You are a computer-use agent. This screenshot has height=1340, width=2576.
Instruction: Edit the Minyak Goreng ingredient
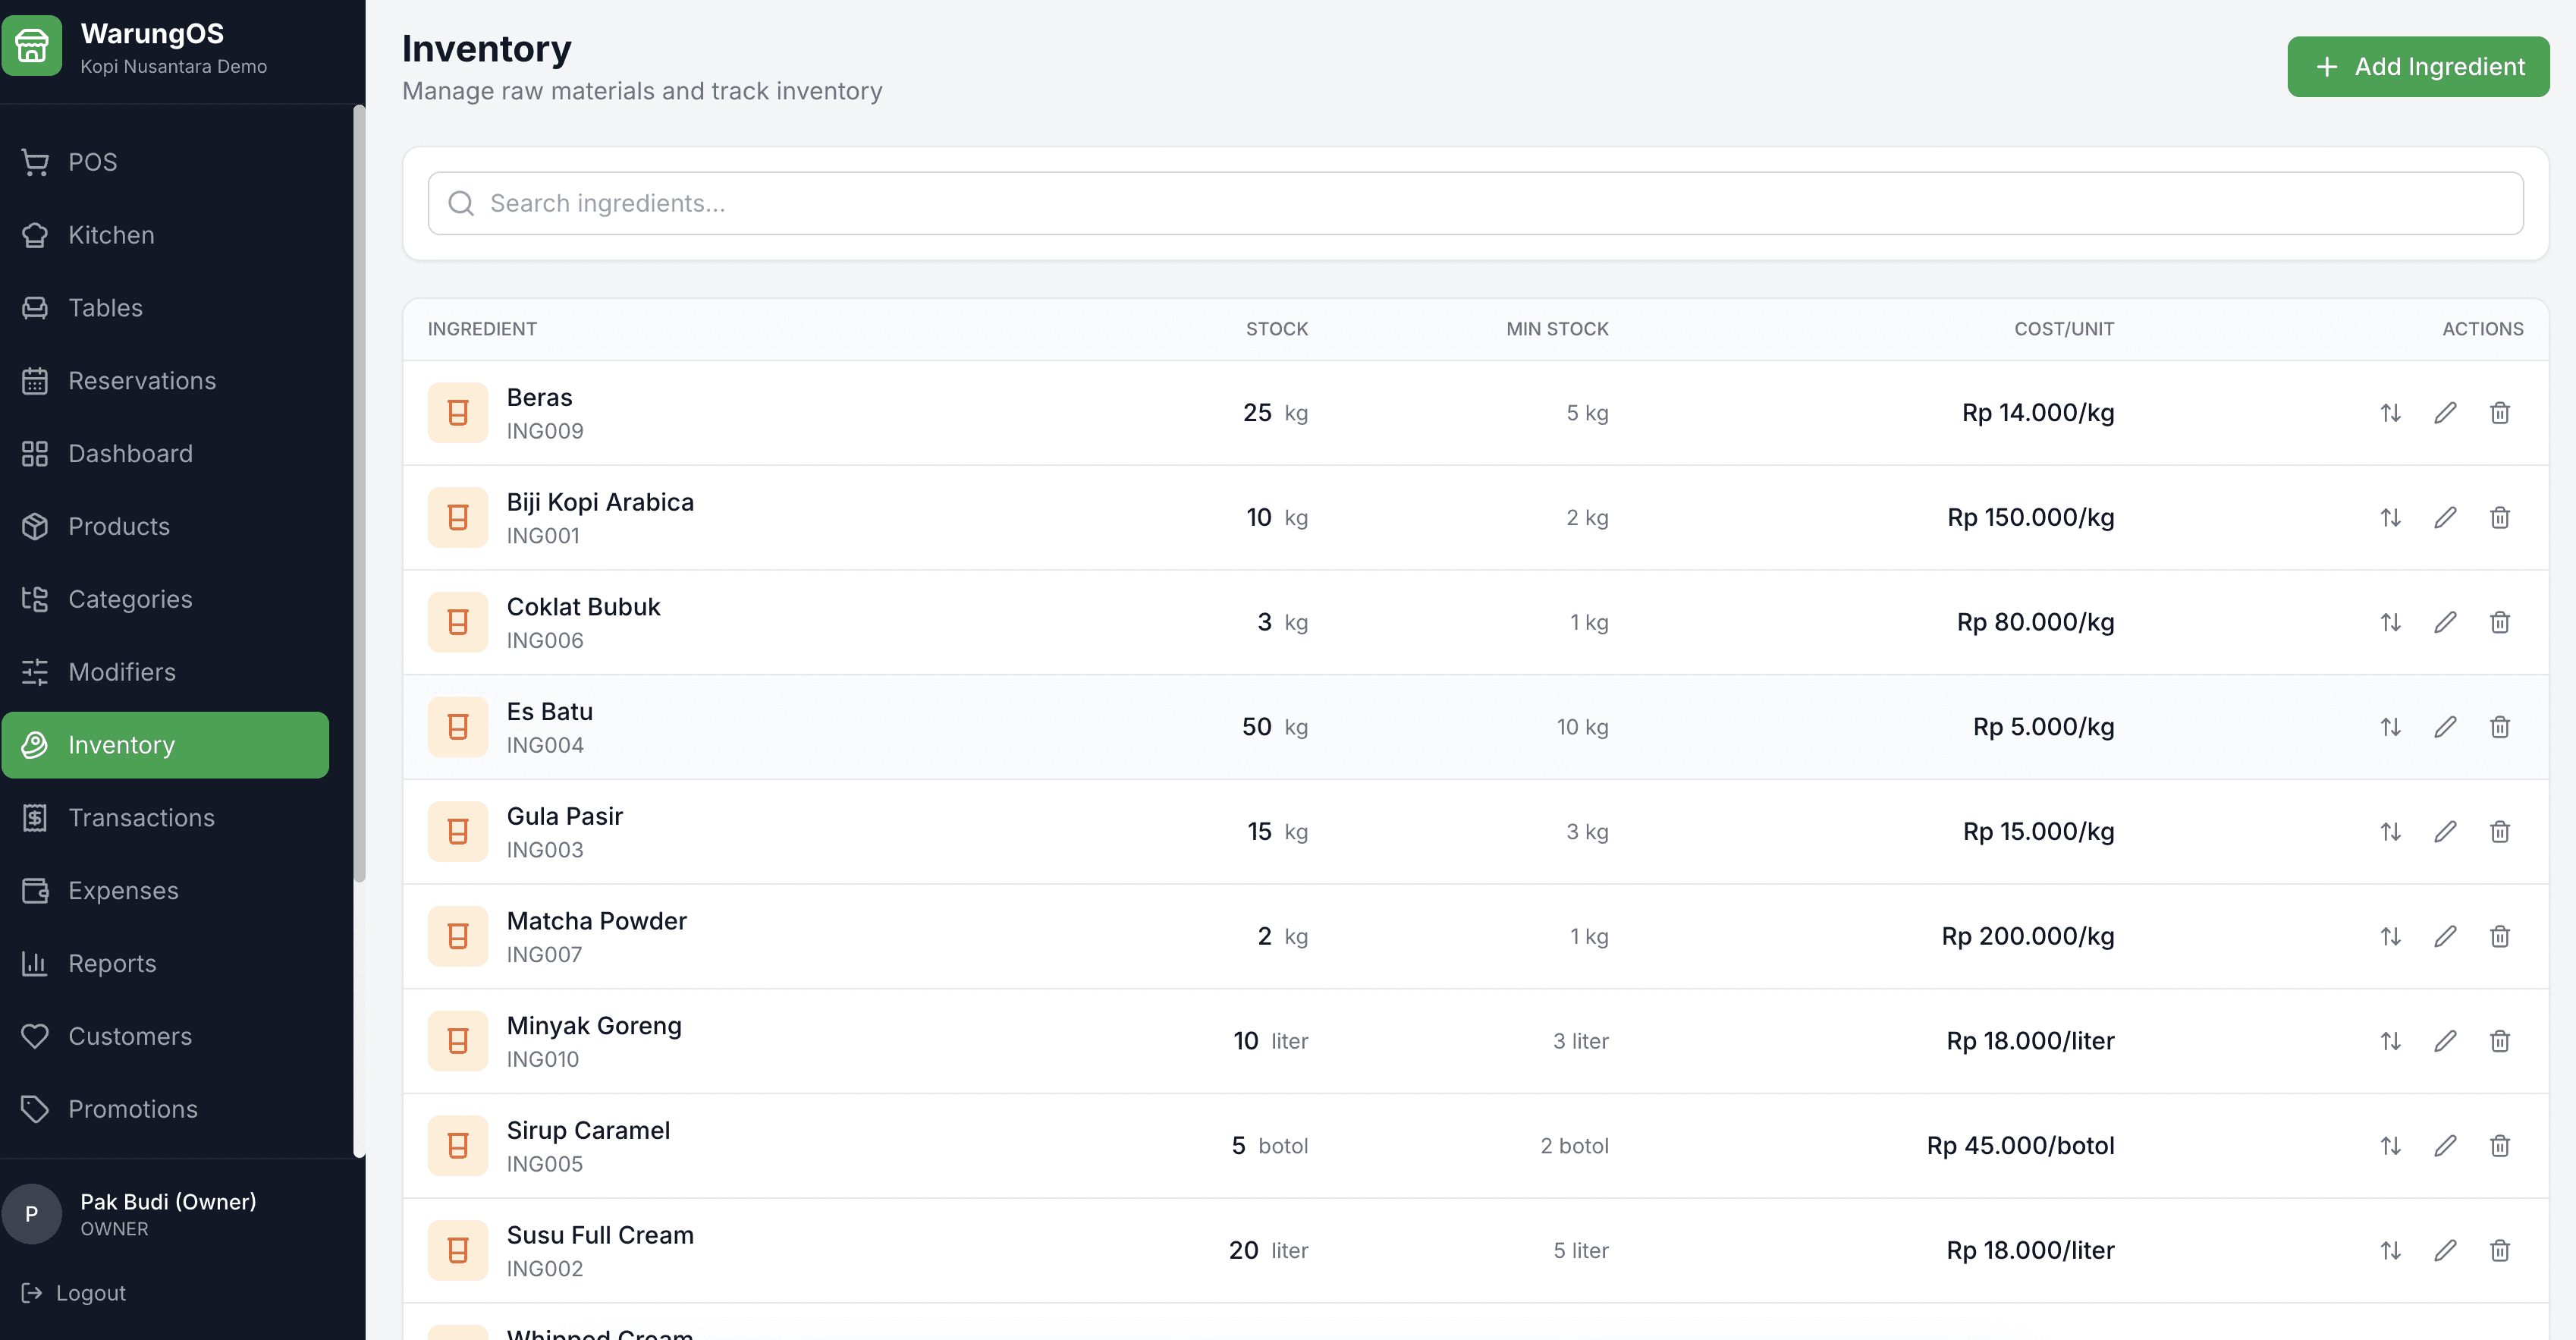tap(2445, 1041)
